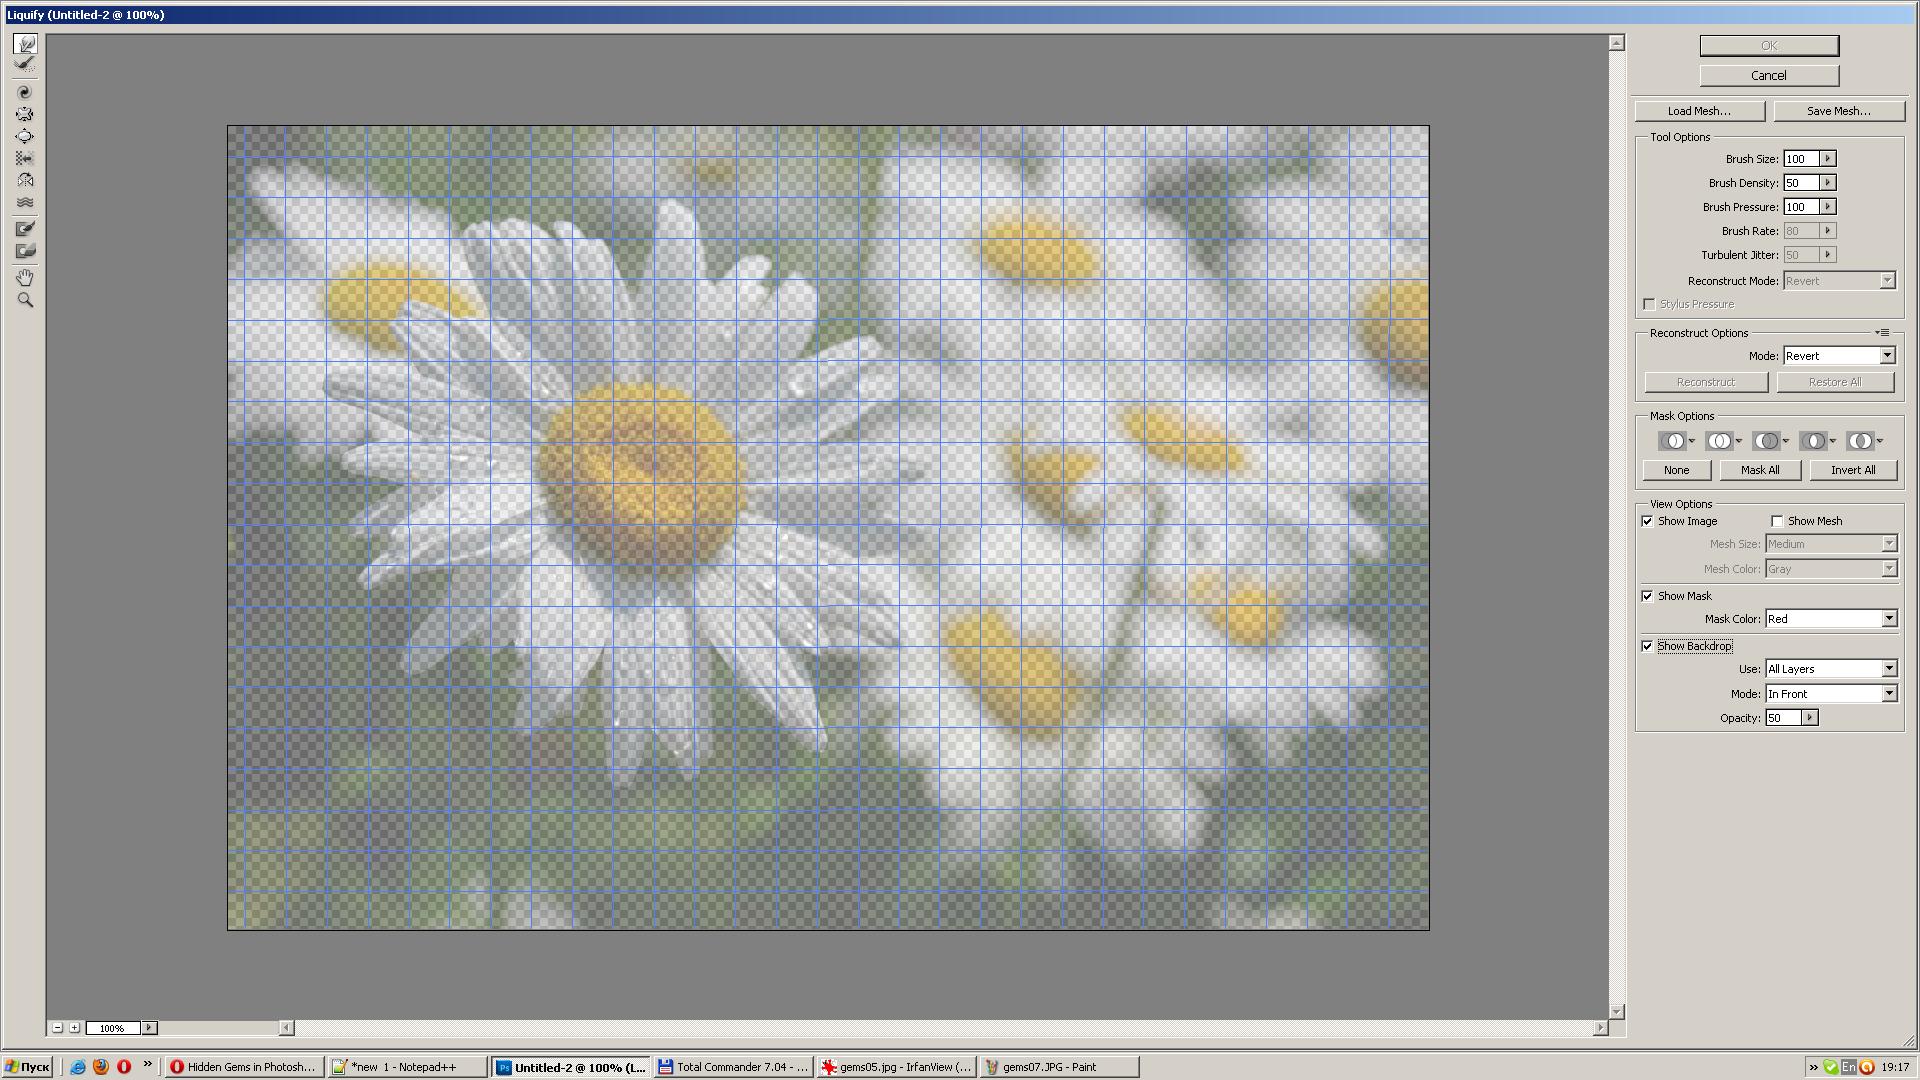1920x1080 pixels.
Task: Select the Hand tool
Action: pyautogui.click(x=25, y=277)
